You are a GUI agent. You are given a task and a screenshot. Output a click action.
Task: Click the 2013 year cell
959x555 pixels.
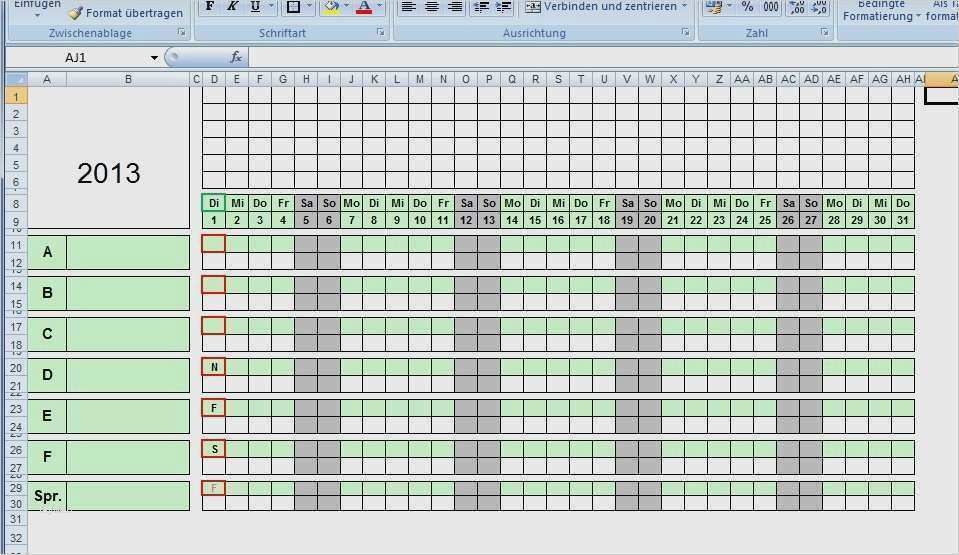109,173
